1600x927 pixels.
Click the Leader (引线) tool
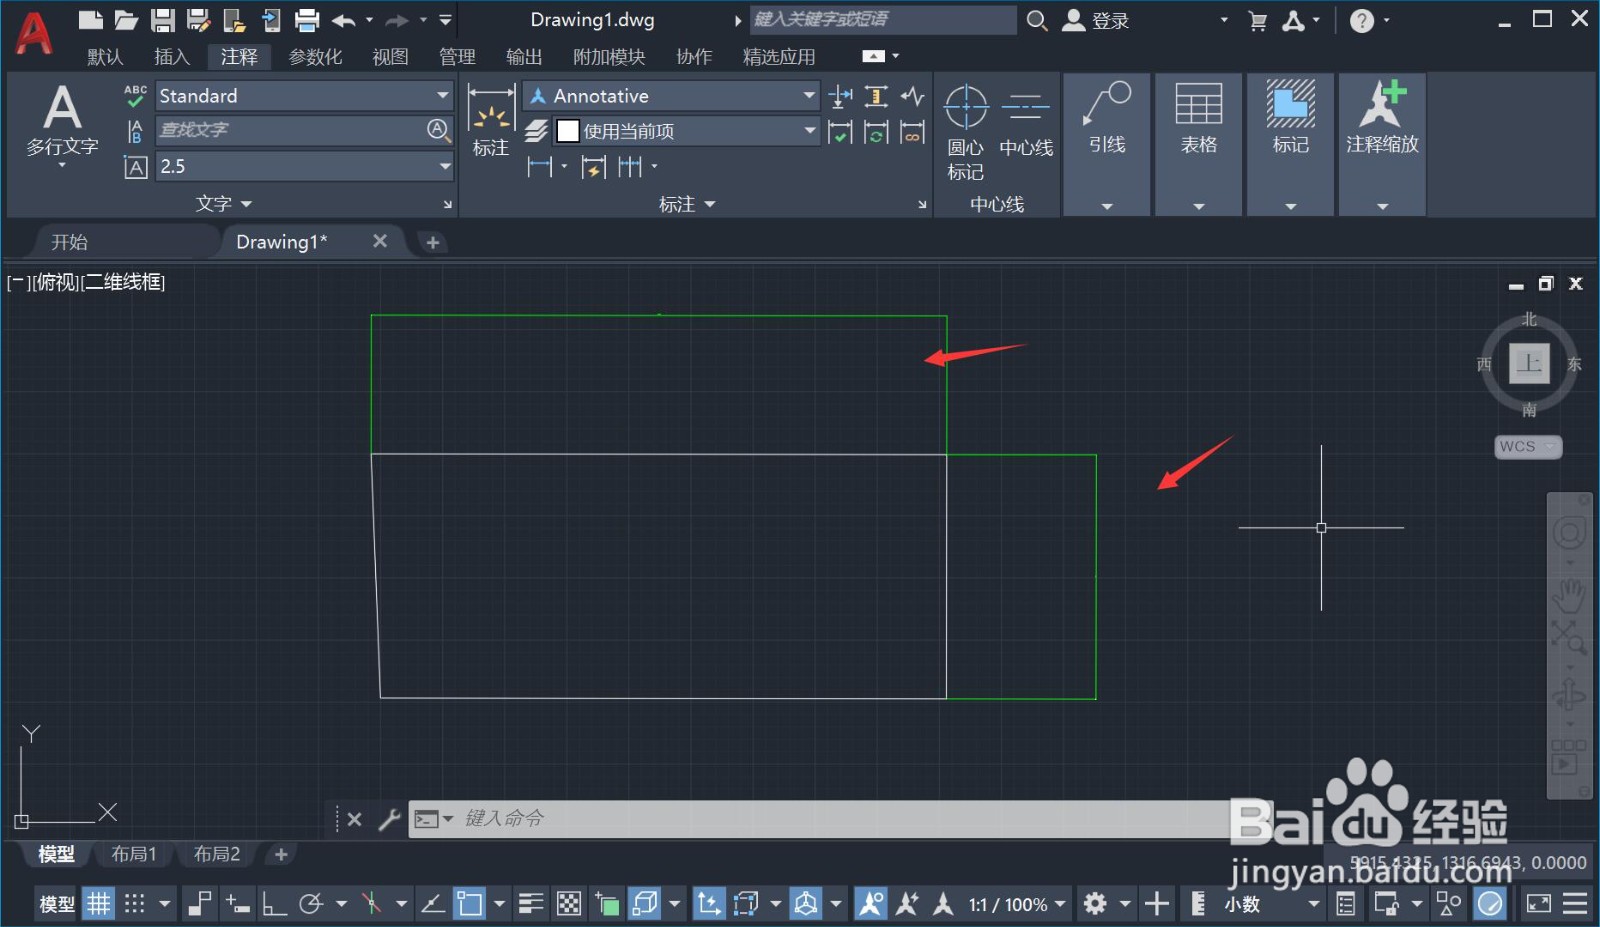click(x=1107, y=118)
